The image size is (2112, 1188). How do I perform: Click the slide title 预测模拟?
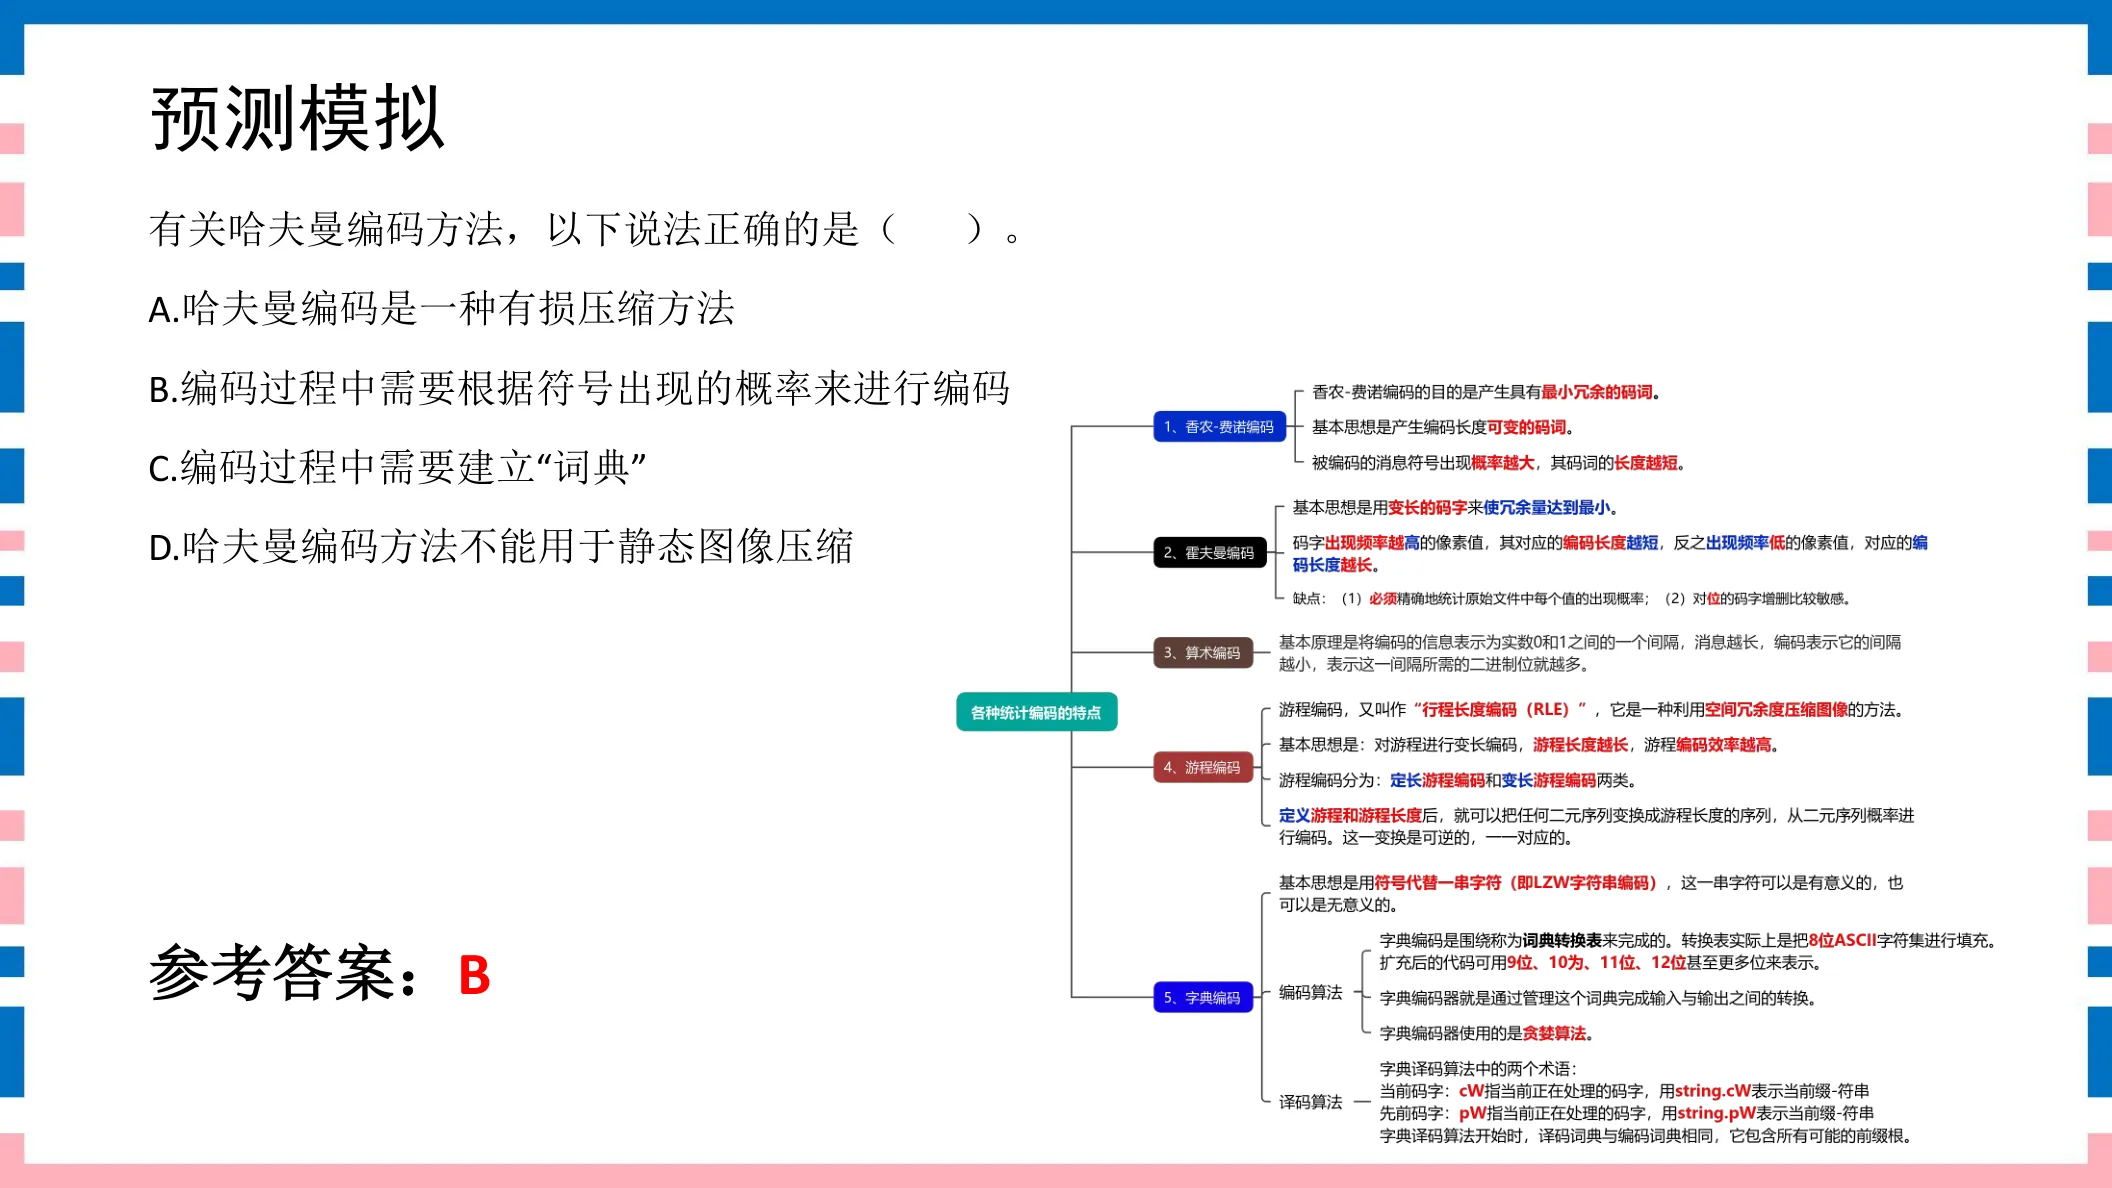click(297, 118)
